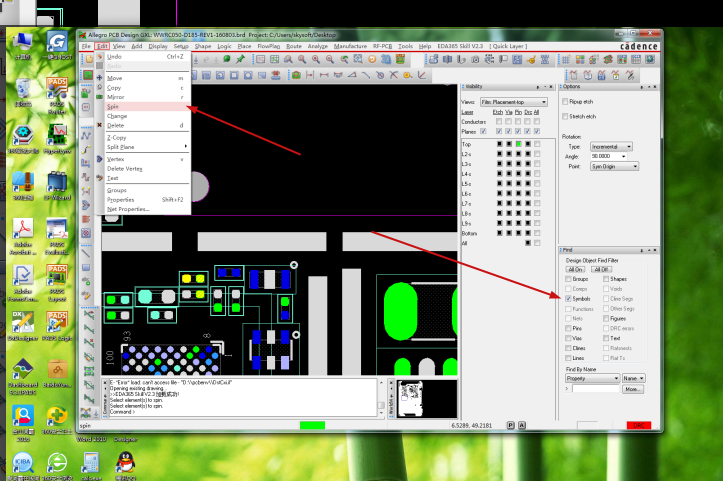The image size is (723, 481).
Task: Click the Open file folder toolbar icon
Action: pyautogui.click(x=89, y=59)
